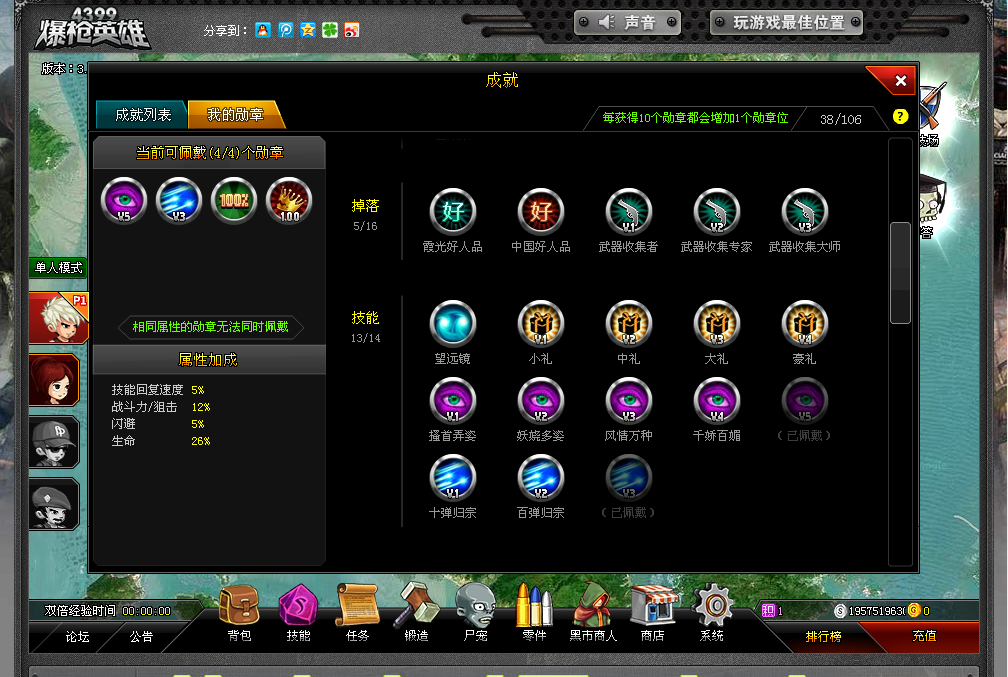
Task: Click the medal list scrollbar thumb
Action: 900,273
